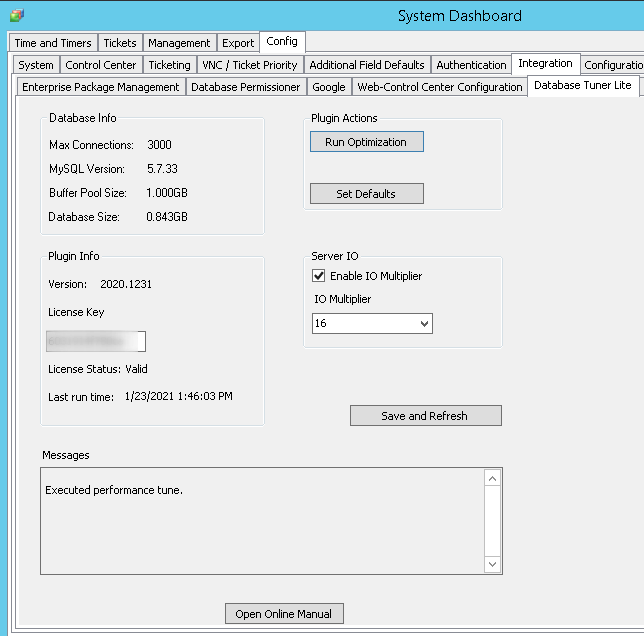The image size is (644, 636).
Task: Open Enterprise Package Management tab
Action: click(101, 87)
